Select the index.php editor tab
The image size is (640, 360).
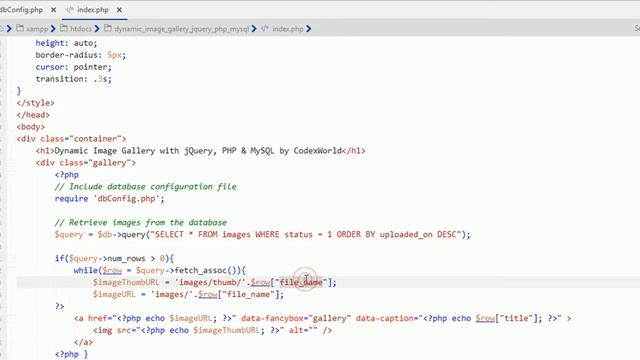pos(93,10)
